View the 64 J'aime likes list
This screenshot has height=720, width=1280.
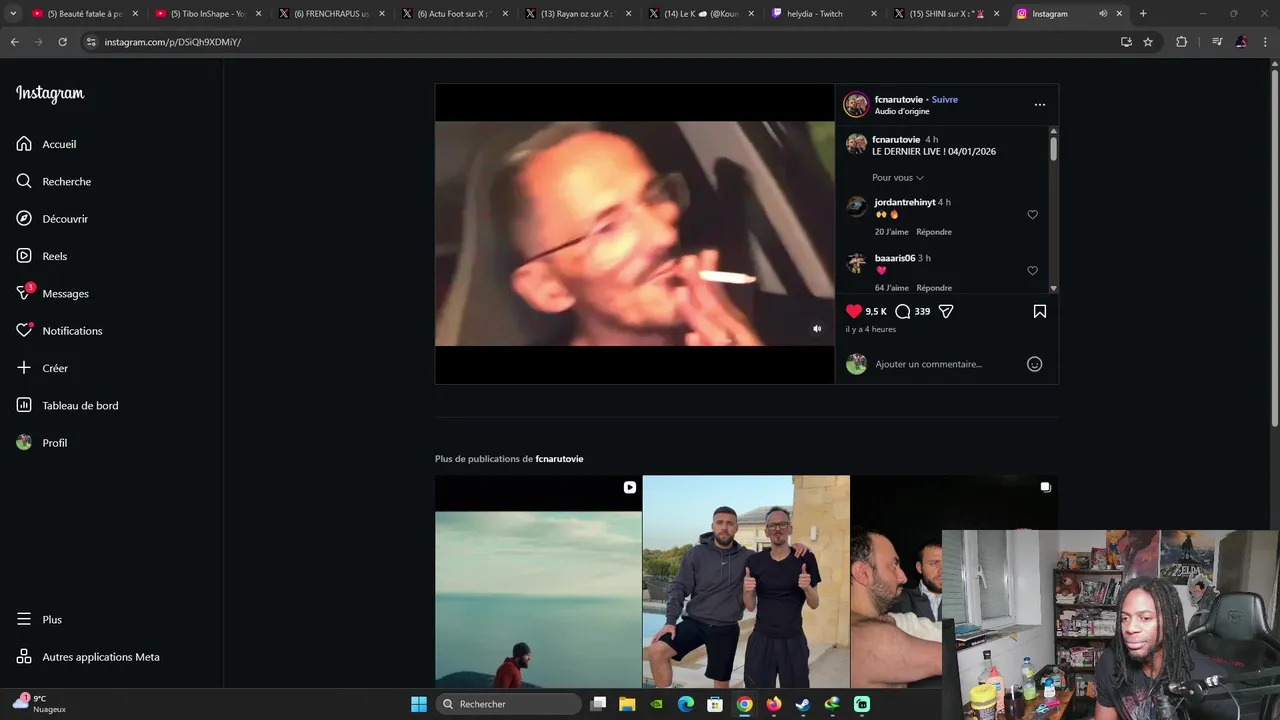point(892,288)
